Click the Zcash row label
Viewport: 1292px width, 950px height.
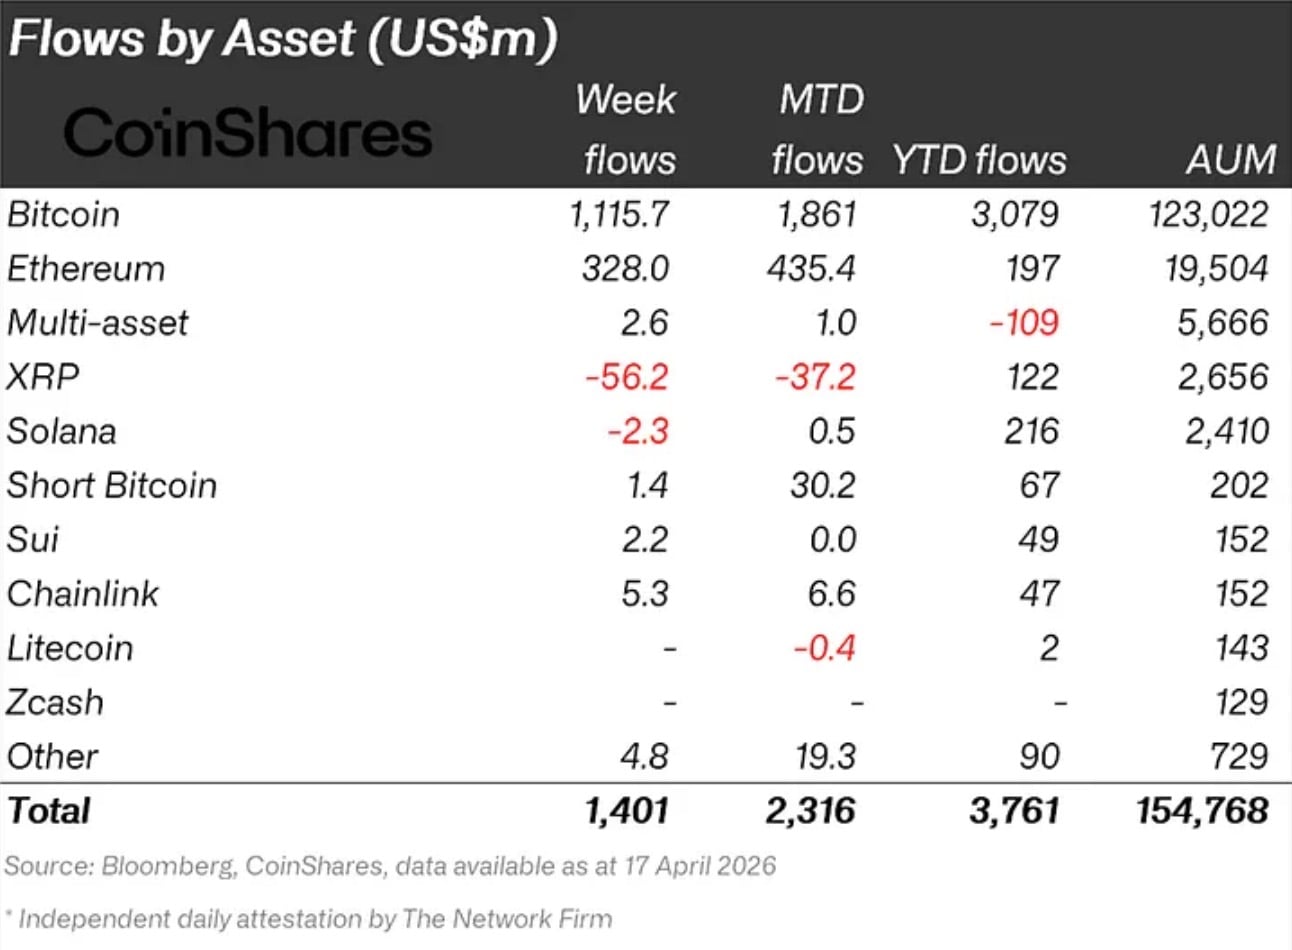(x=55, y=702)
